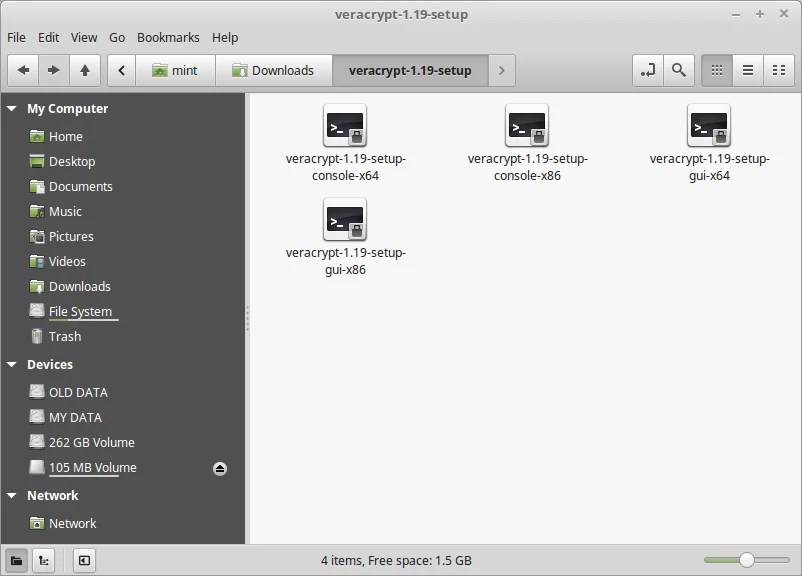Open the Bookmarks menu

click(x=168, y=37)
